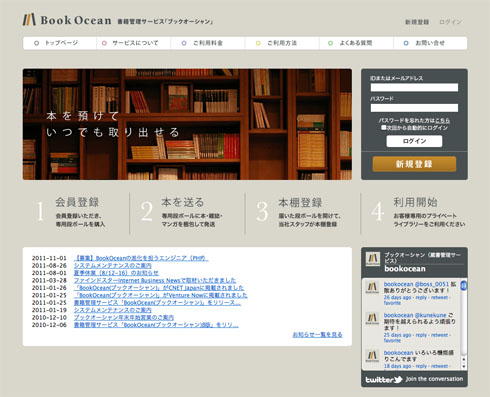Viewport: 490px width, 397px height.
Task: Click retweet on the 25 days ago tweet
Action: click(439, 335)
